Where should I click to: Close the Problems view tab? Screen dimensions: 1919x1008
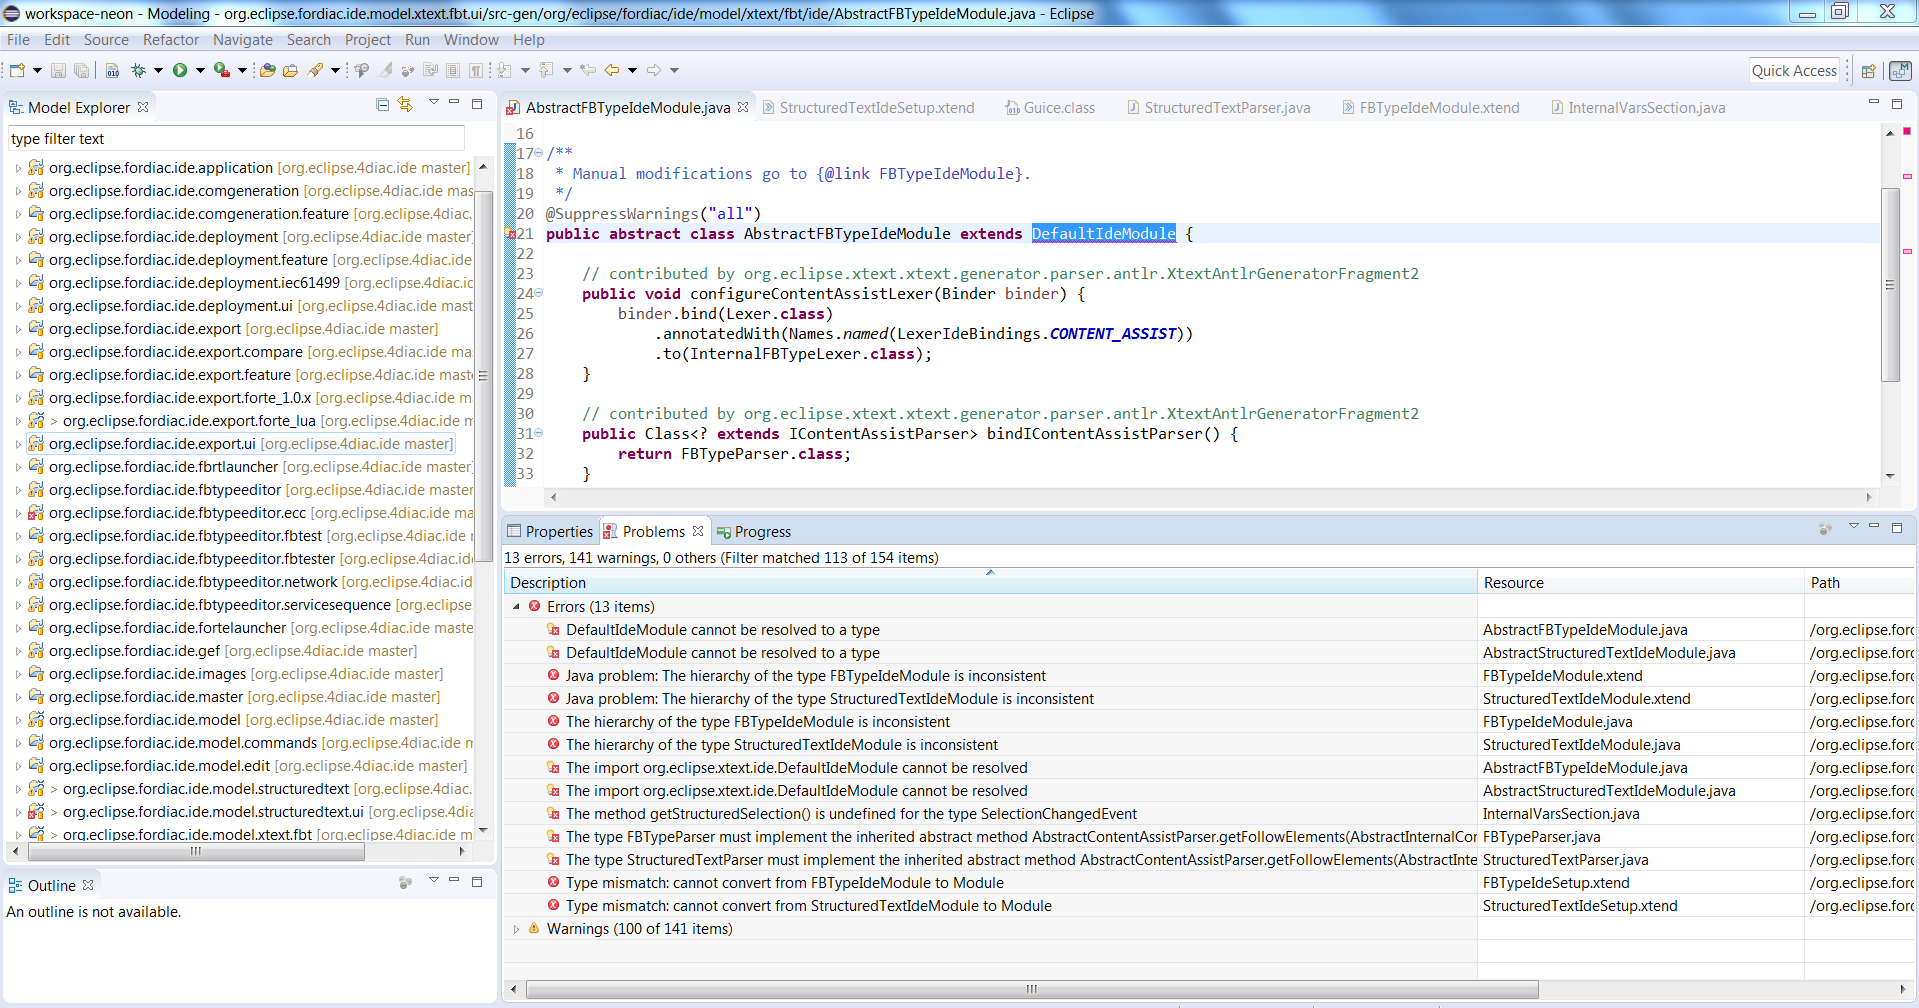[x=698, y=531]
